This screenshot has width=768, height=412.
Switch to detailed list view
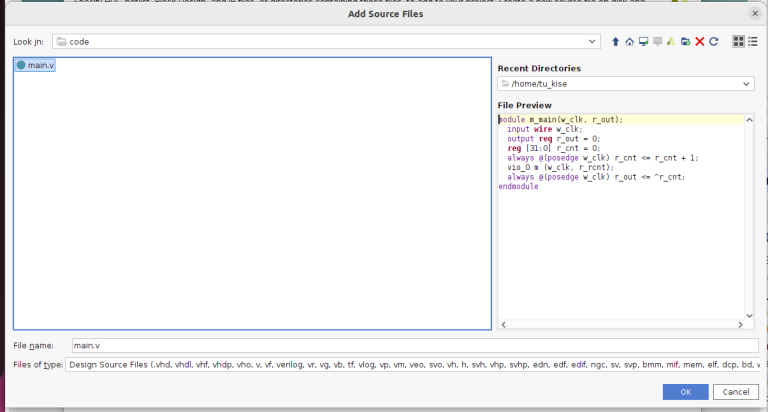point(752,42)
